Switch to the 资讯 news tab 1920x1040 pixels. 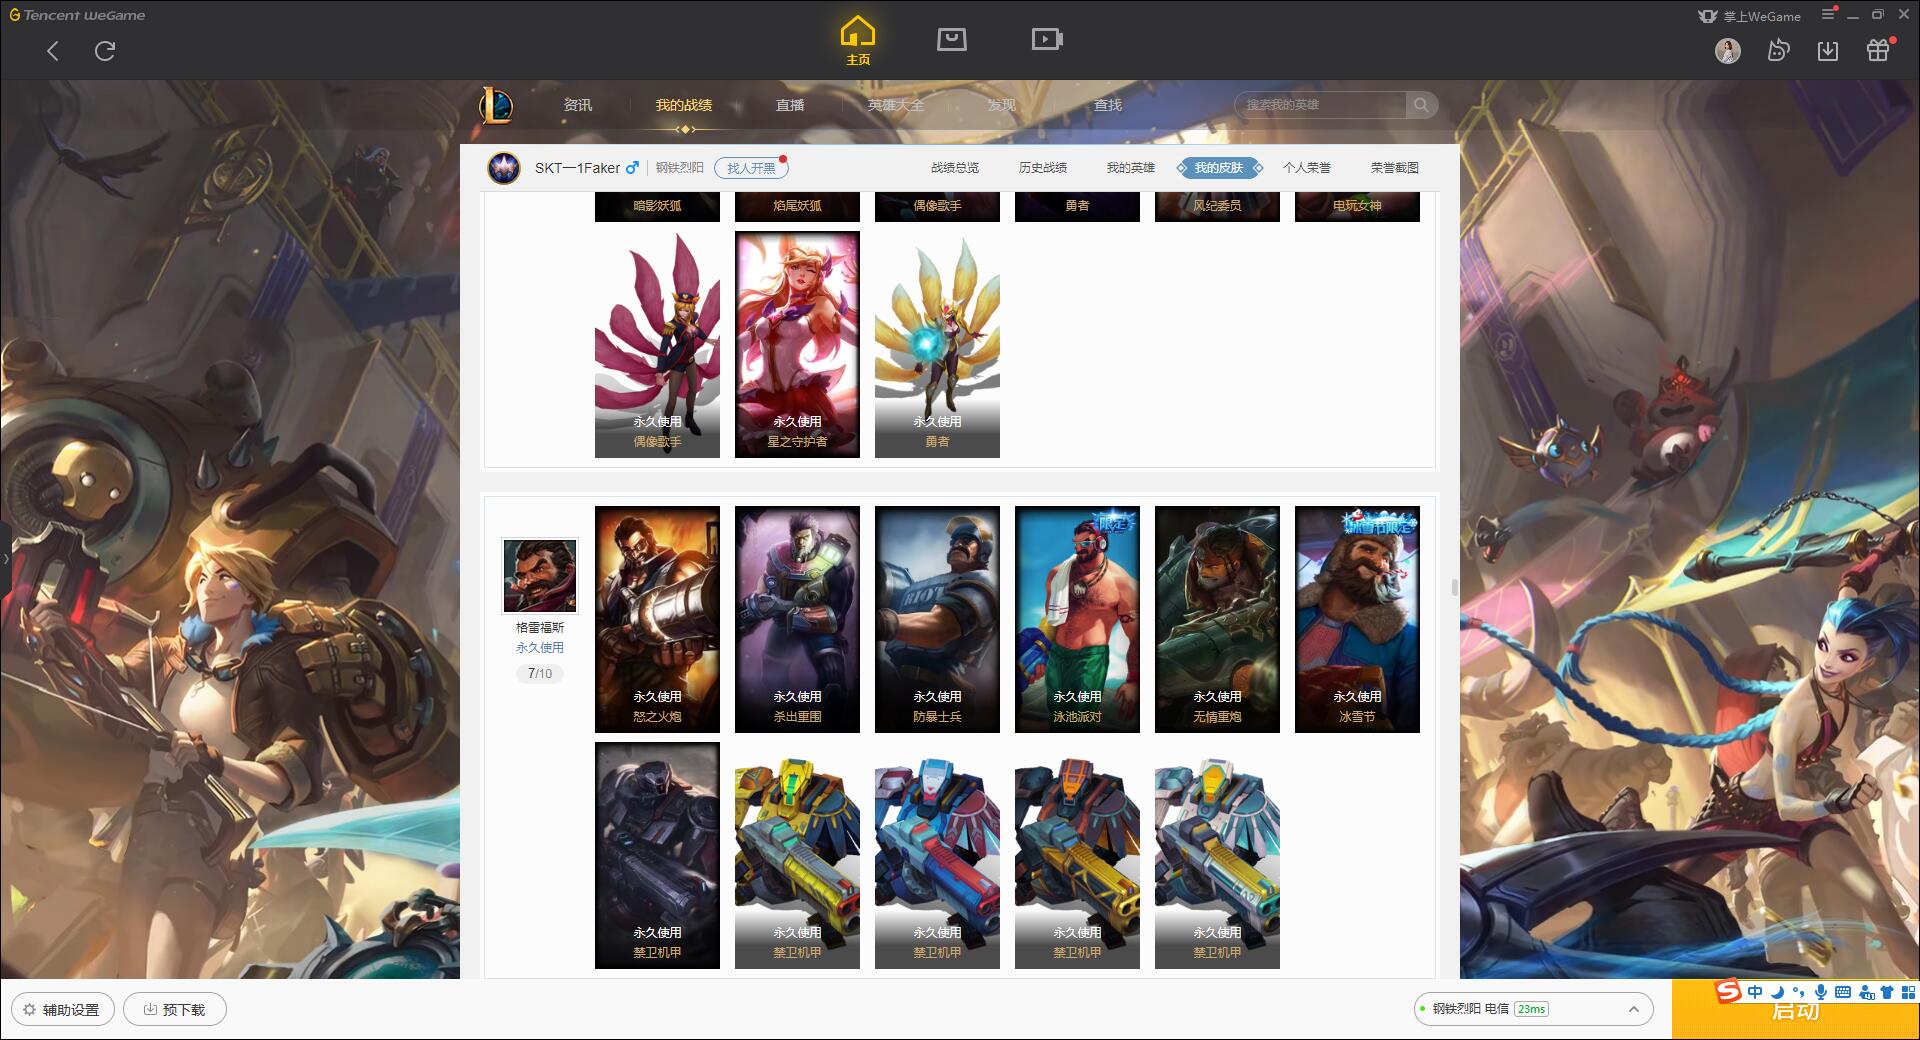pyautogui.click(x=578, y=105)
